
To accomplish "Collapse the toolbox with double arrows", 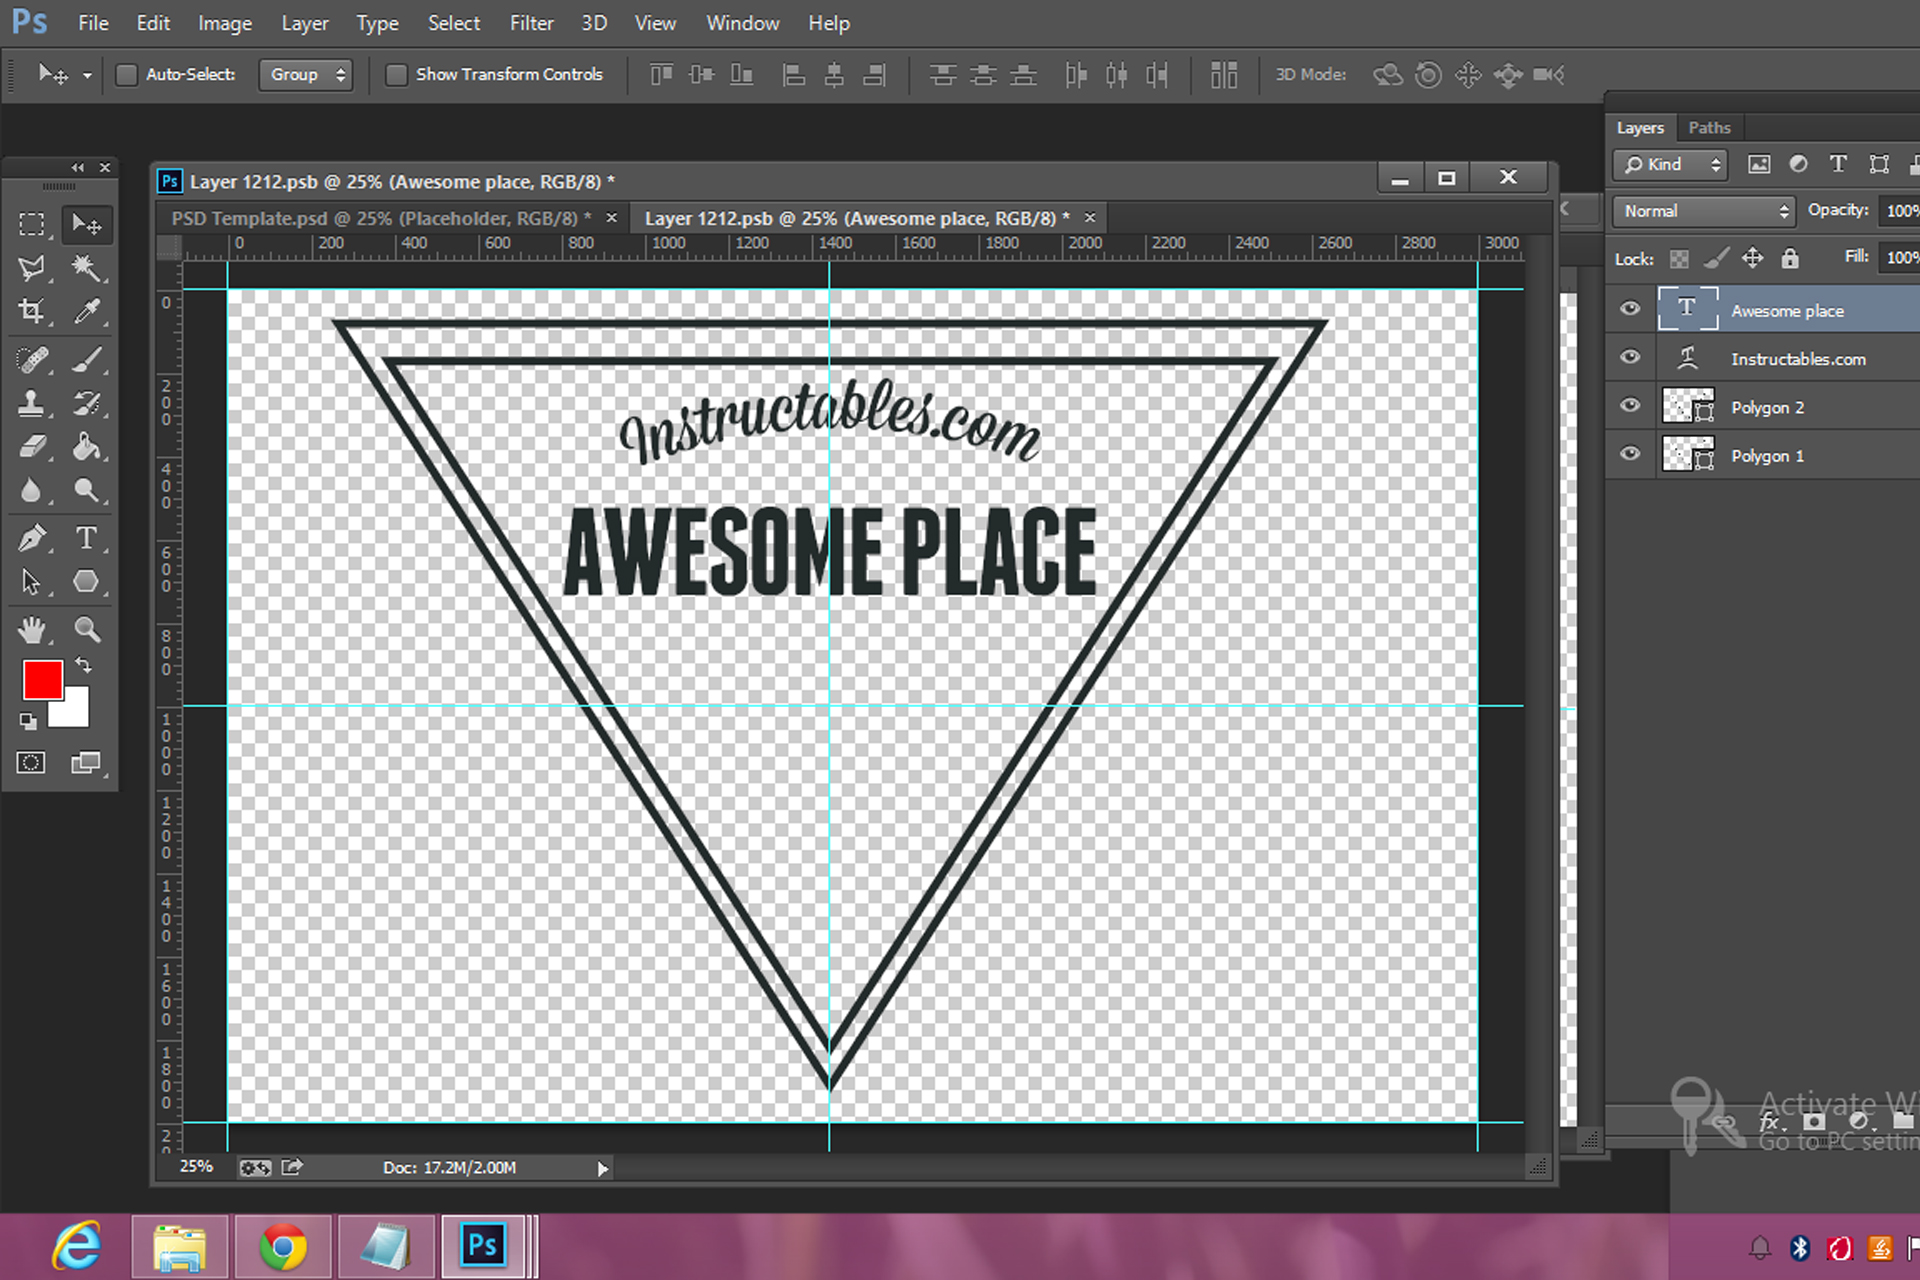I will (78, 167).
